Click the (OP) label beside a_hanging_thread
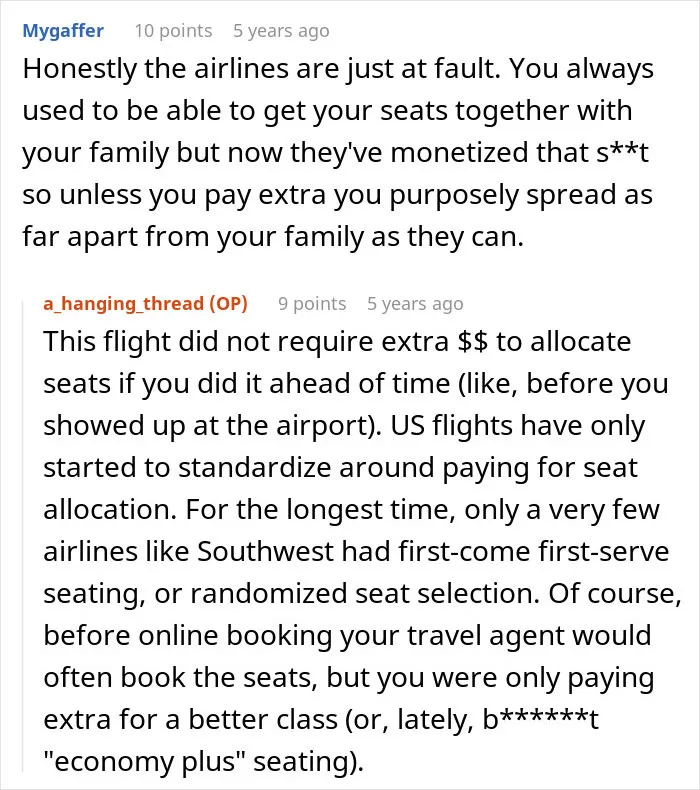This screenshot has height=790, width=700. coord(228,304)
